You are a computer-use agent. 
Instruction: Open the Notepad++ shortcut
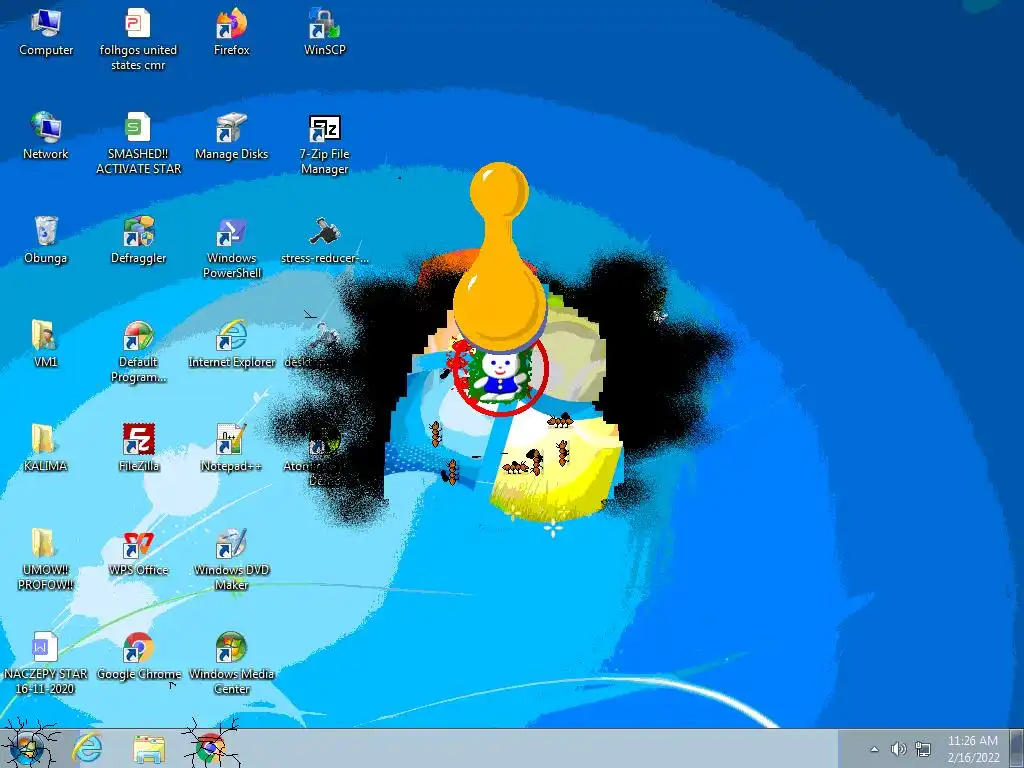(x=231, y=448)
